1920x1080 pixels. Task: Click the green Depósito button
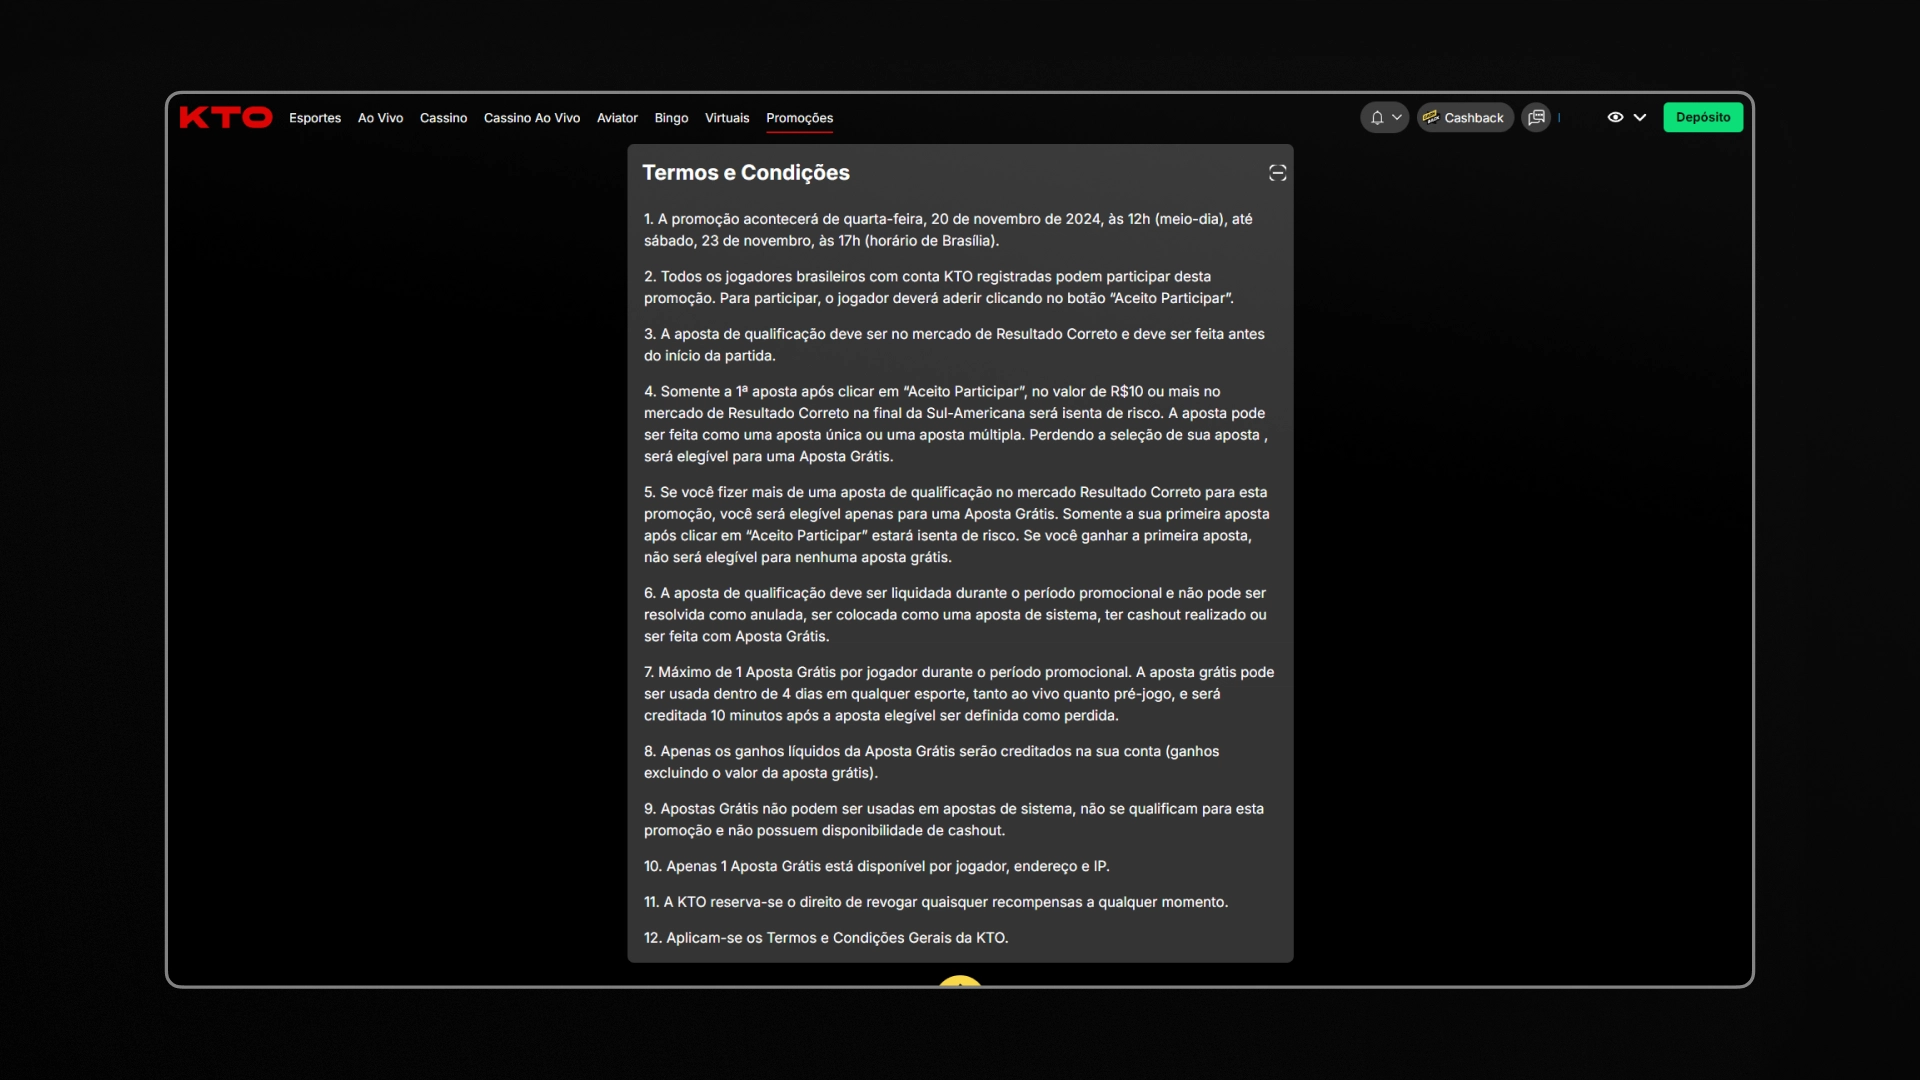pos(1703,118)
